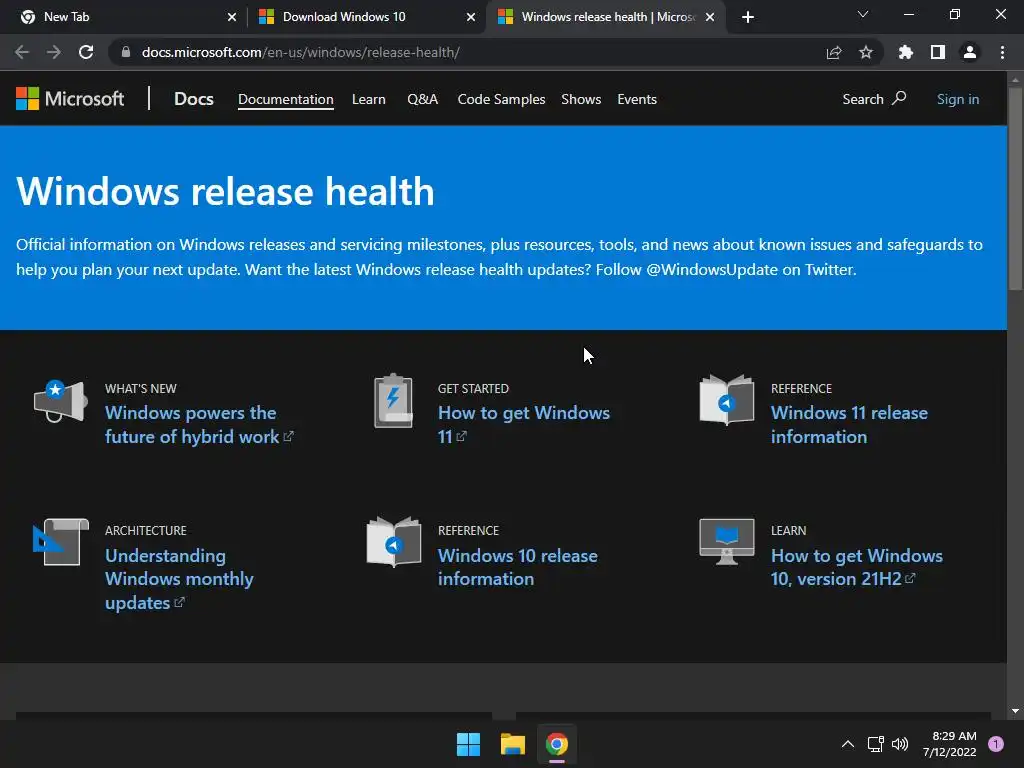Viewport: 1024px width, 768px height.
Task: Open File Explorer from taskbar
Action: pyautogui.click(x=513, y=744)
